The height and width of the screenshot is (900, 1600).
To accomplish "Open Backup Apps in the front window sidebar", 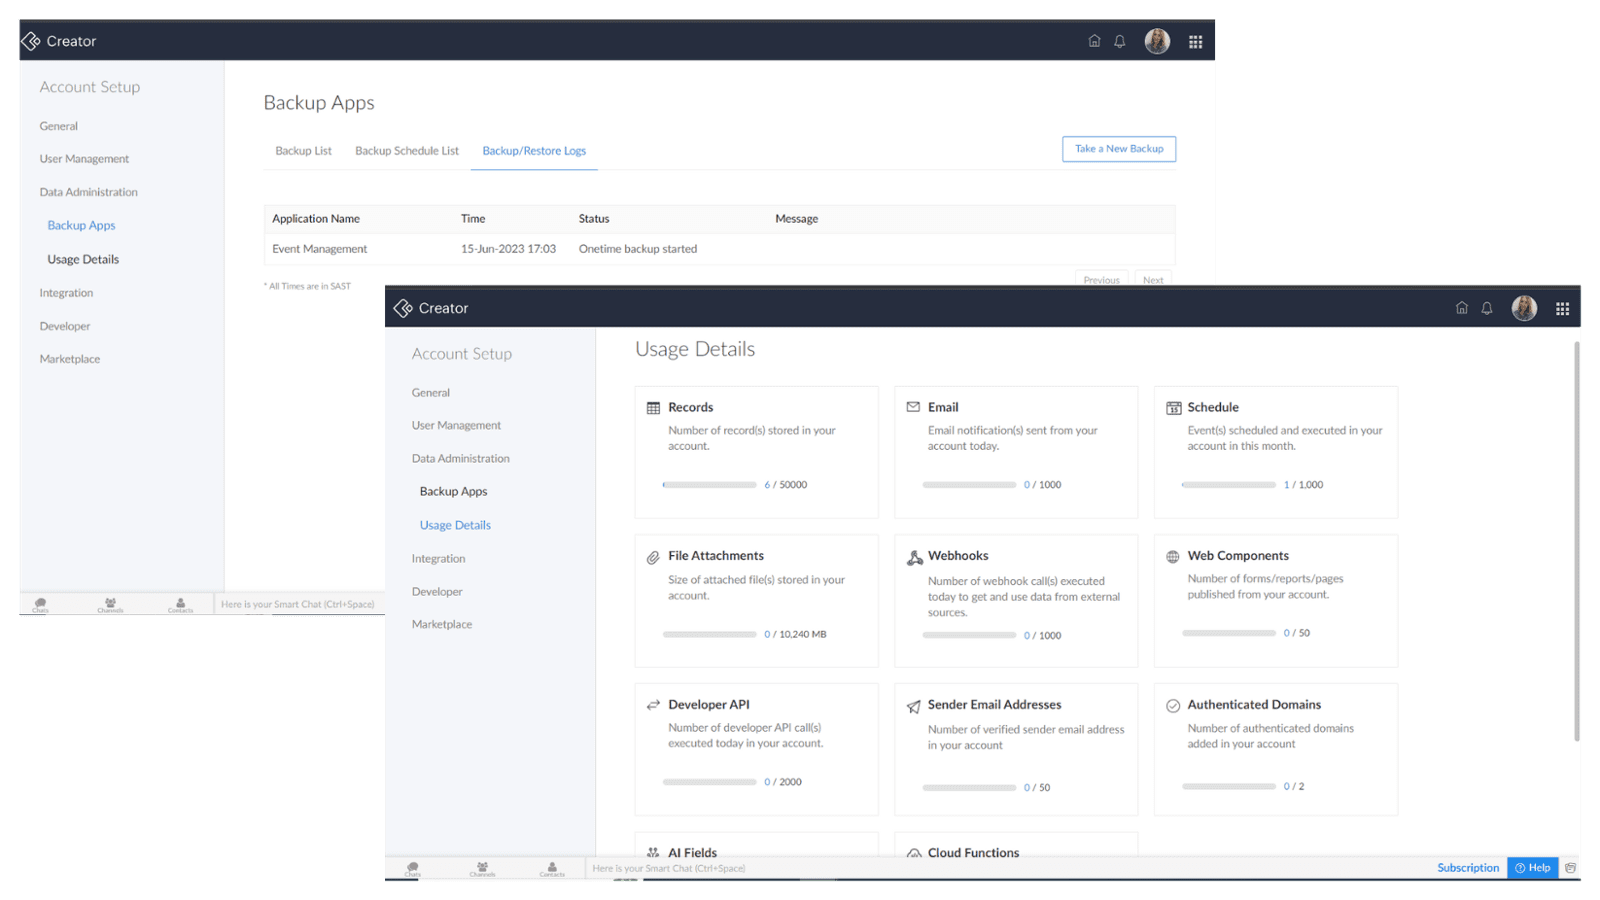I will pos(453,492).
